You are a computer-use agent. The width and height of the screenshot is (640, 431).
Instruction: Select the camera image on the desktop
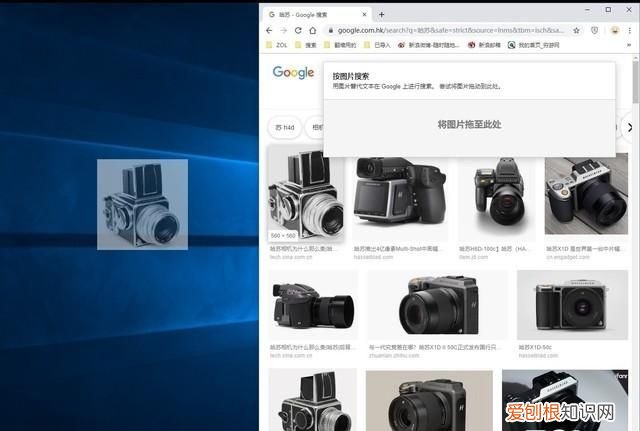coord(142,204)
